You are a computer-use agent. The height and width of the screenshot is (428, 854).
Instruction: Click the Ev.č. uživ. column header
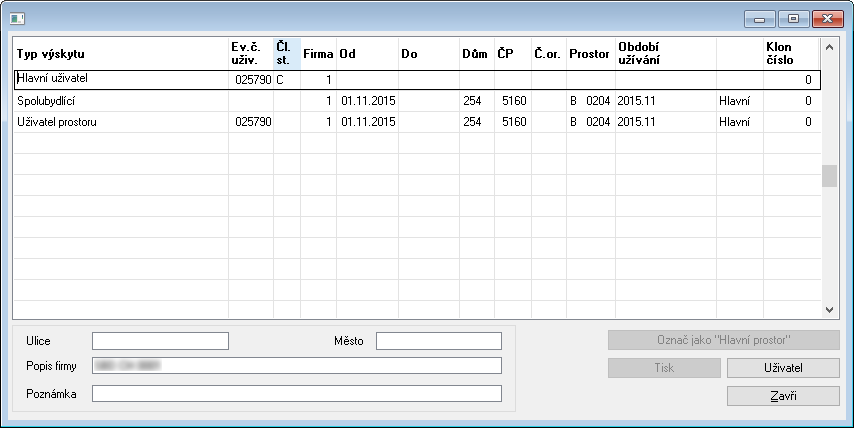click(251, 53)
